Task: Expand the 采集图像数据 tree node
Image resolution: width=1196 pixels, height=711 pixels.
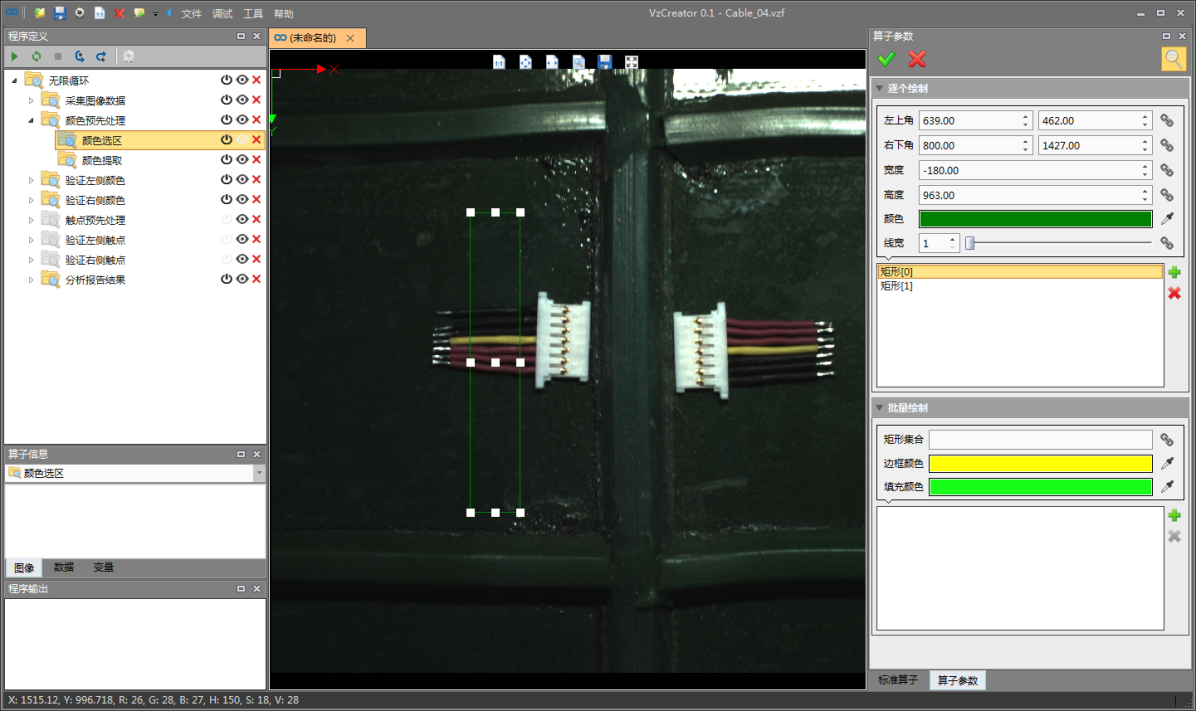Action: (x=31, y=100)
